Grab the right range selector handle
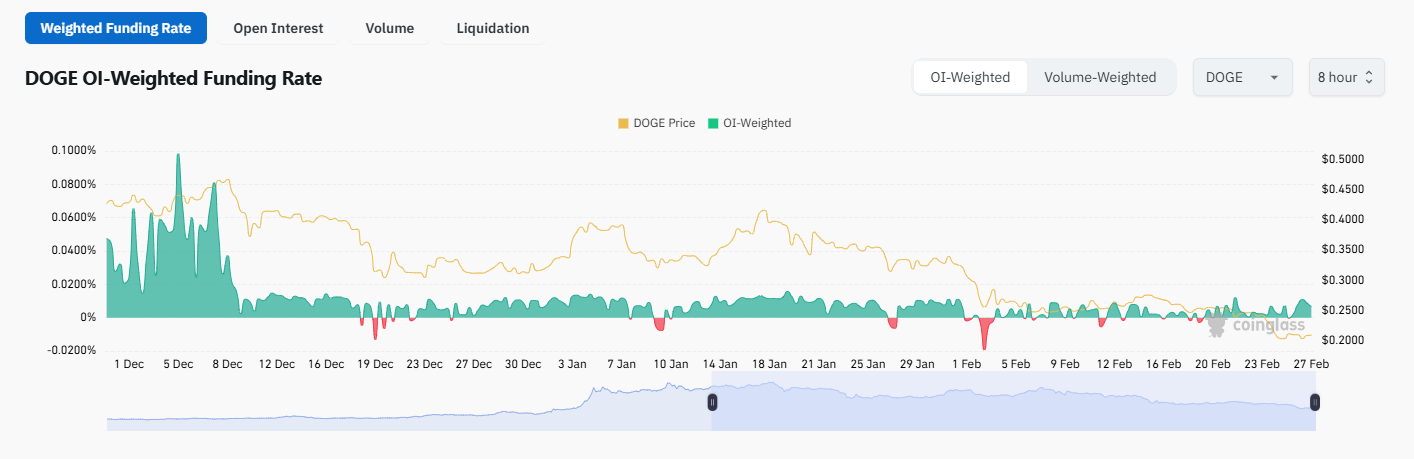1414x459 pixels. point(1315,402)
